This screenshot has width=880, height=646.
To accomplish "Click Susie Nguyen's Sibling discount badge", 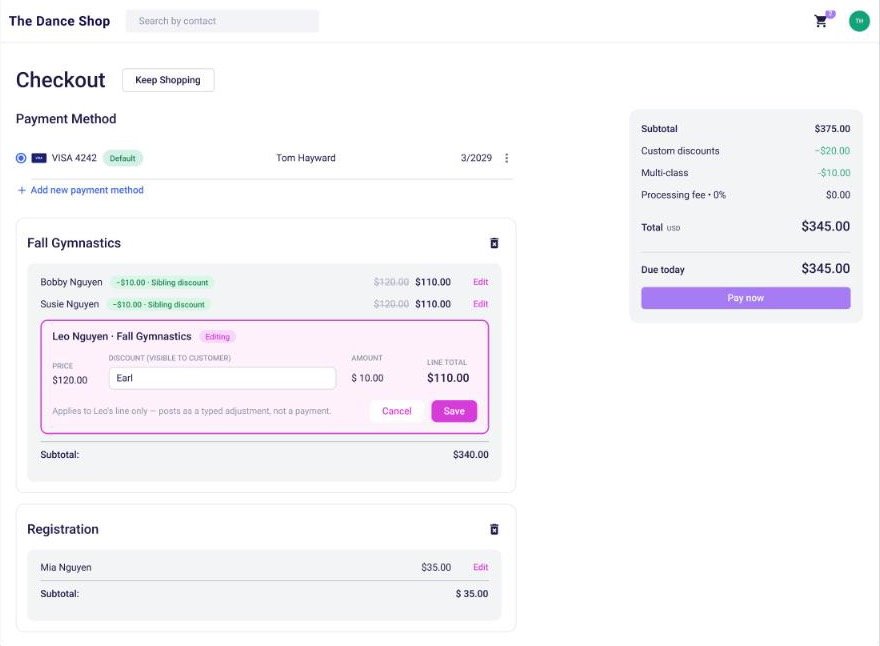I will click(x=159, y=304).
